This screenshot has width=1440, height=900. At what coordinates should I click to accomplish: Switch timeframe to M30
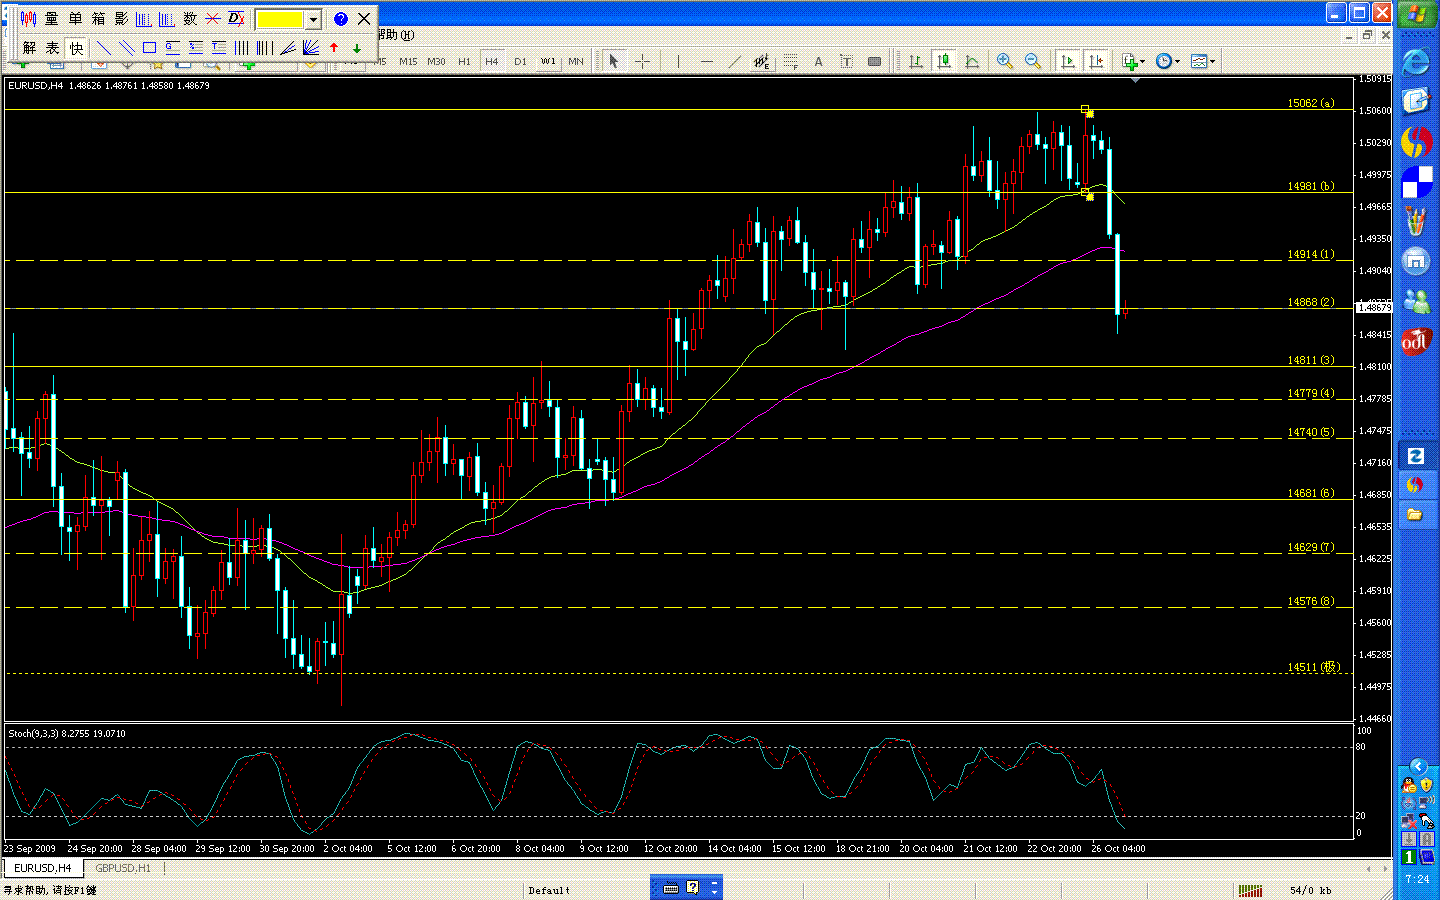click(x=436, y=61)
